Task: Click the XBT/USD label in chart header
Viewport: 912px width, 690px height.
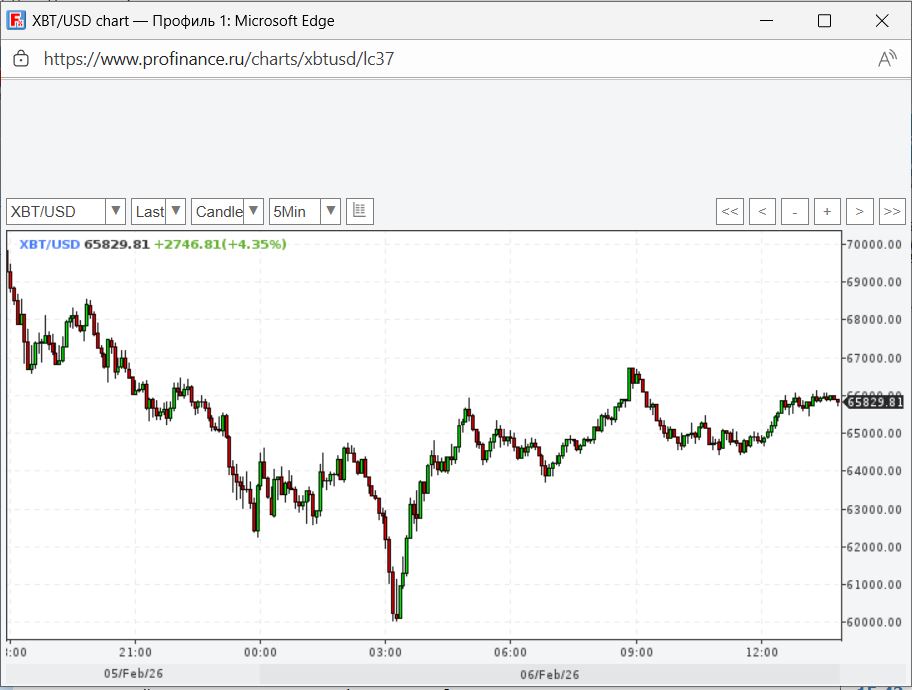Action: point(50,244)
